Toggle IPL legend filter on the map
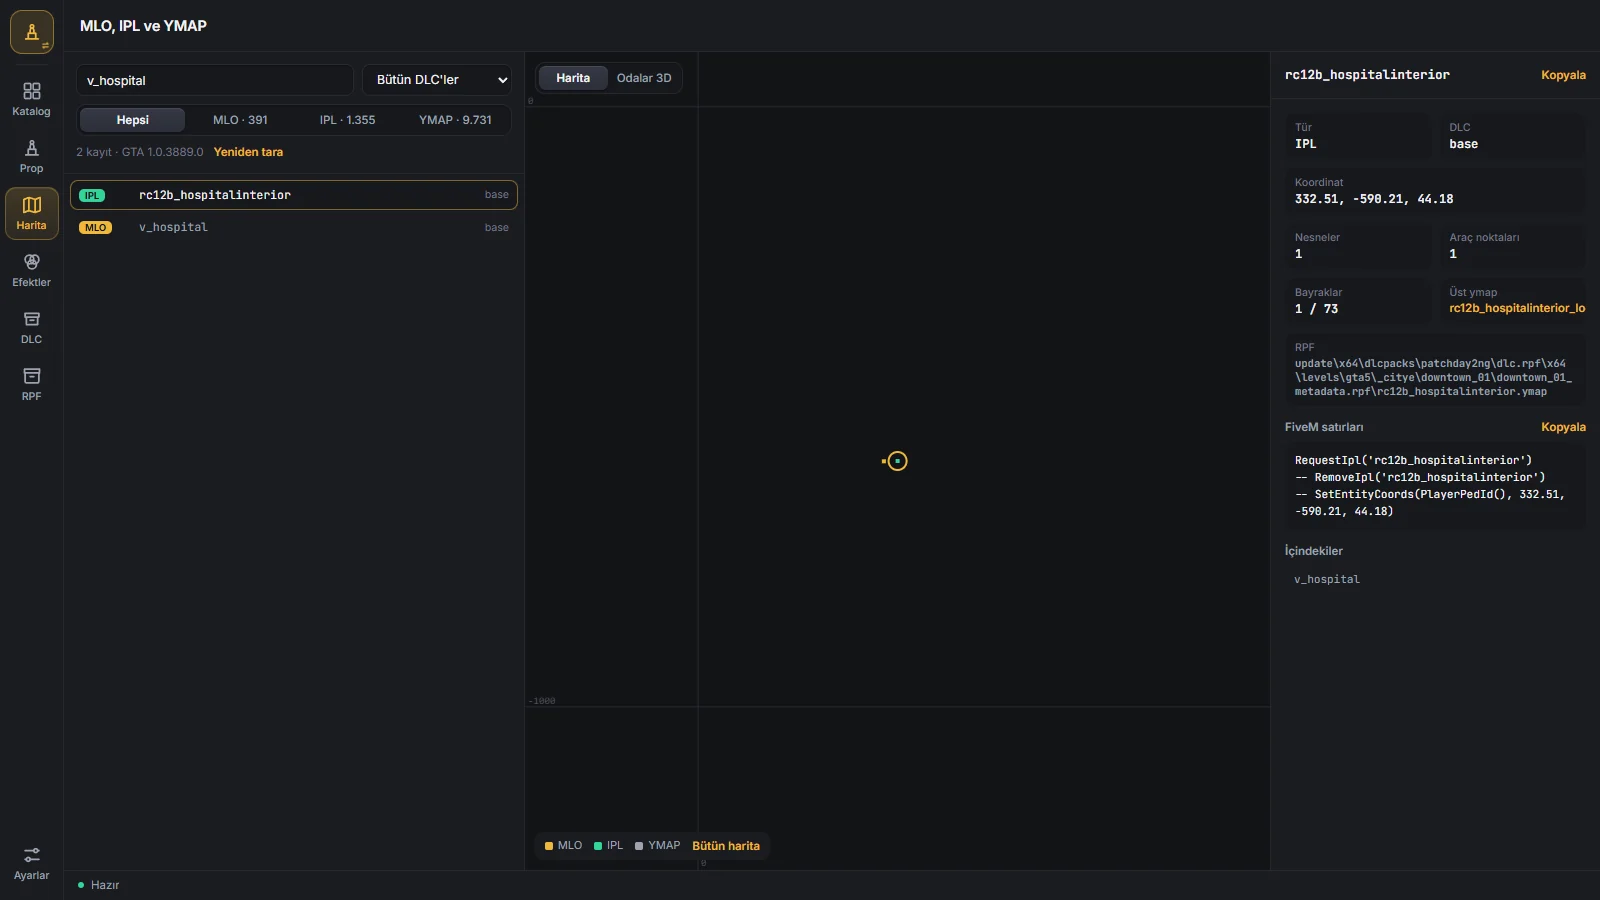The width and height of the screenshot is (1600, 900). [x=608, y=846]
